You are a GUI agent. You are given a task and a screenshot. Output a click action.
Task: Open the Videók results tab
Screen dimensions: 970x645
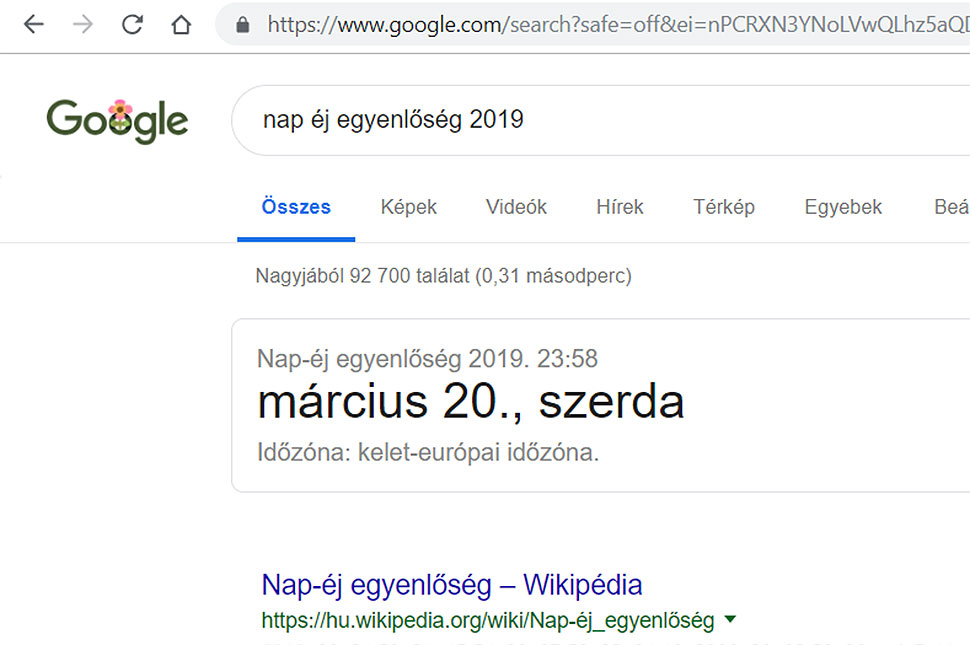pyautogui.click(x=516, y=207)
